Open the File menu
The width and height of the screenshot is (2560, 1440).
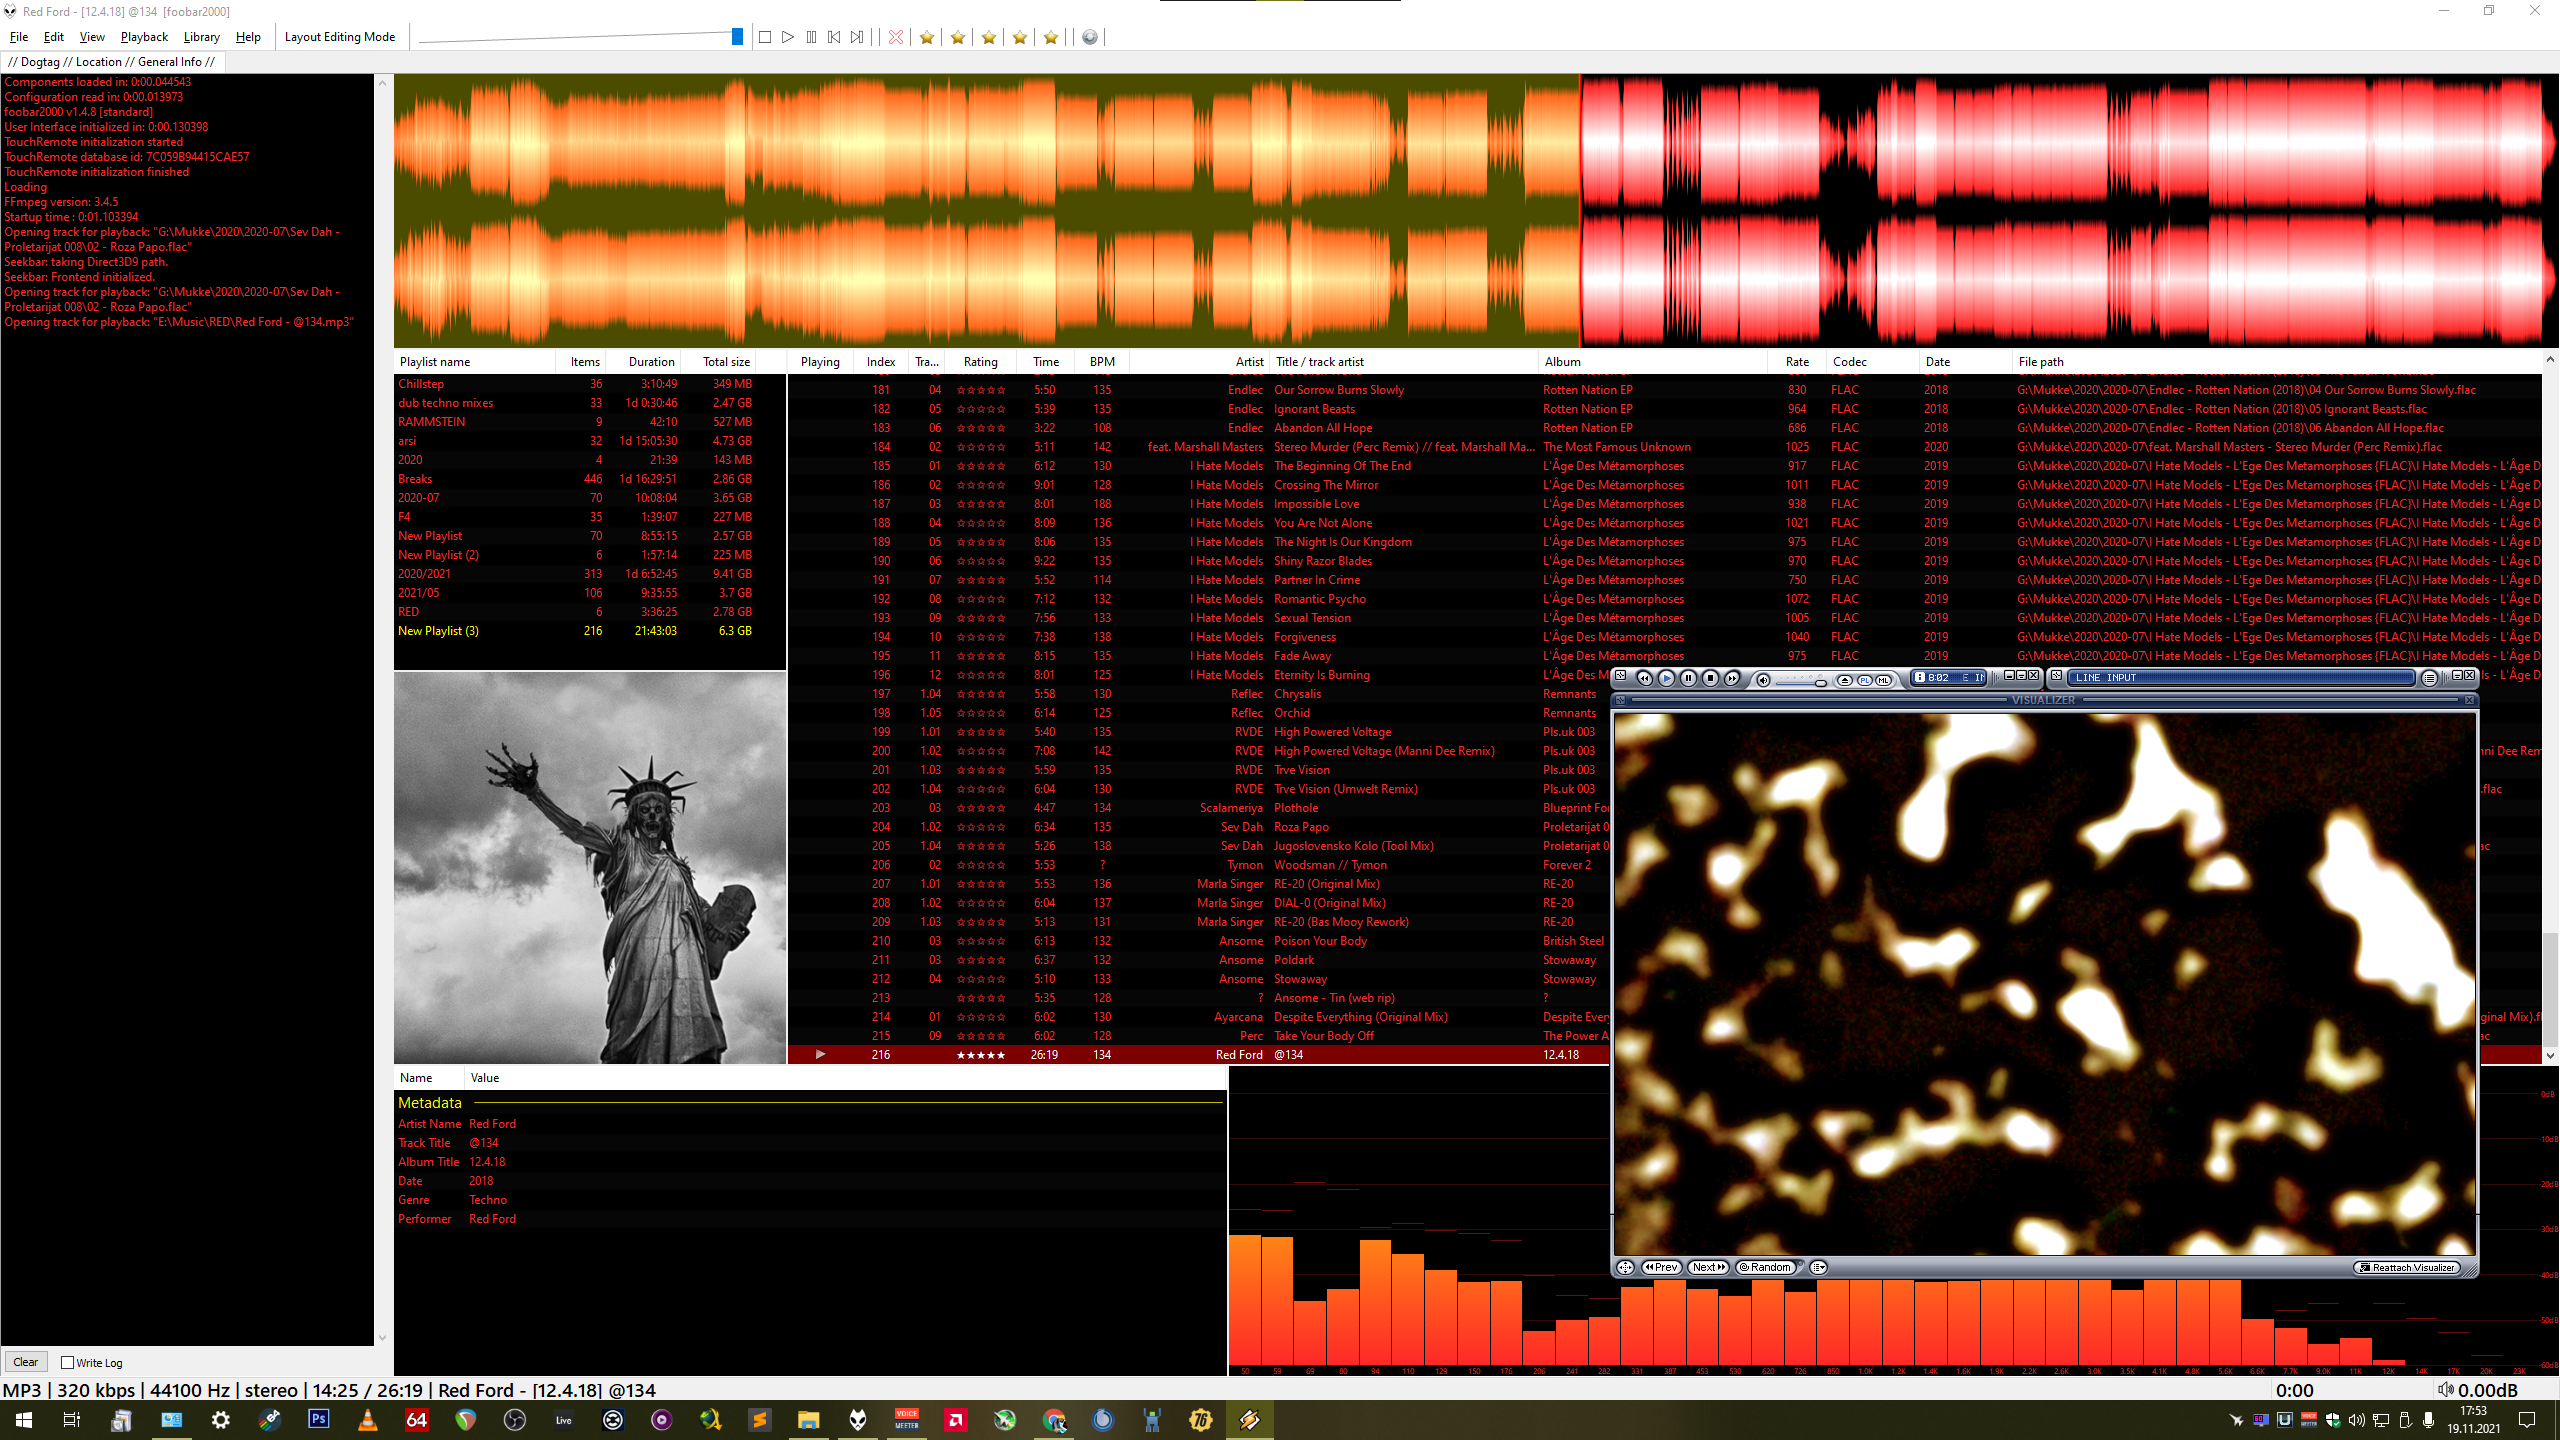pos(19,37)
